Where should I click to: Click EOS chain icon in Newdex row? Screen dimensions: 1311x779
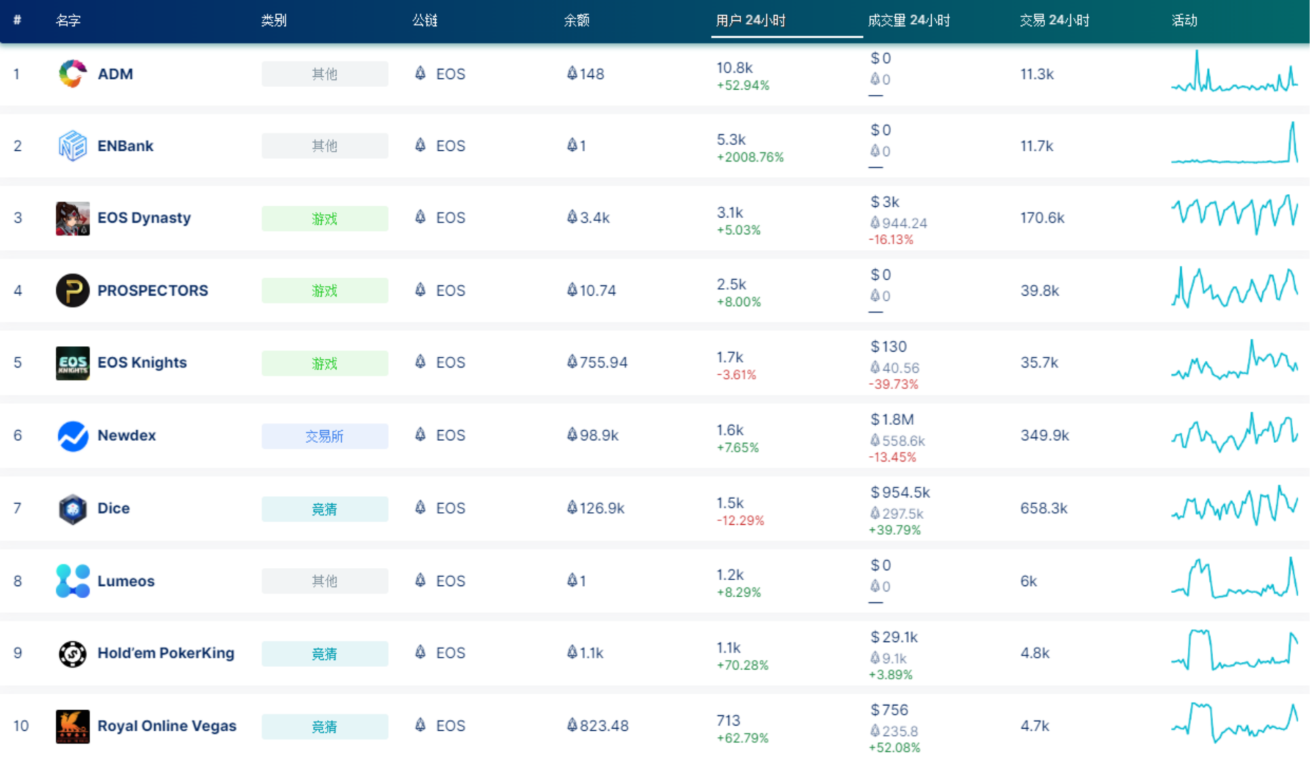click(420, 435)
